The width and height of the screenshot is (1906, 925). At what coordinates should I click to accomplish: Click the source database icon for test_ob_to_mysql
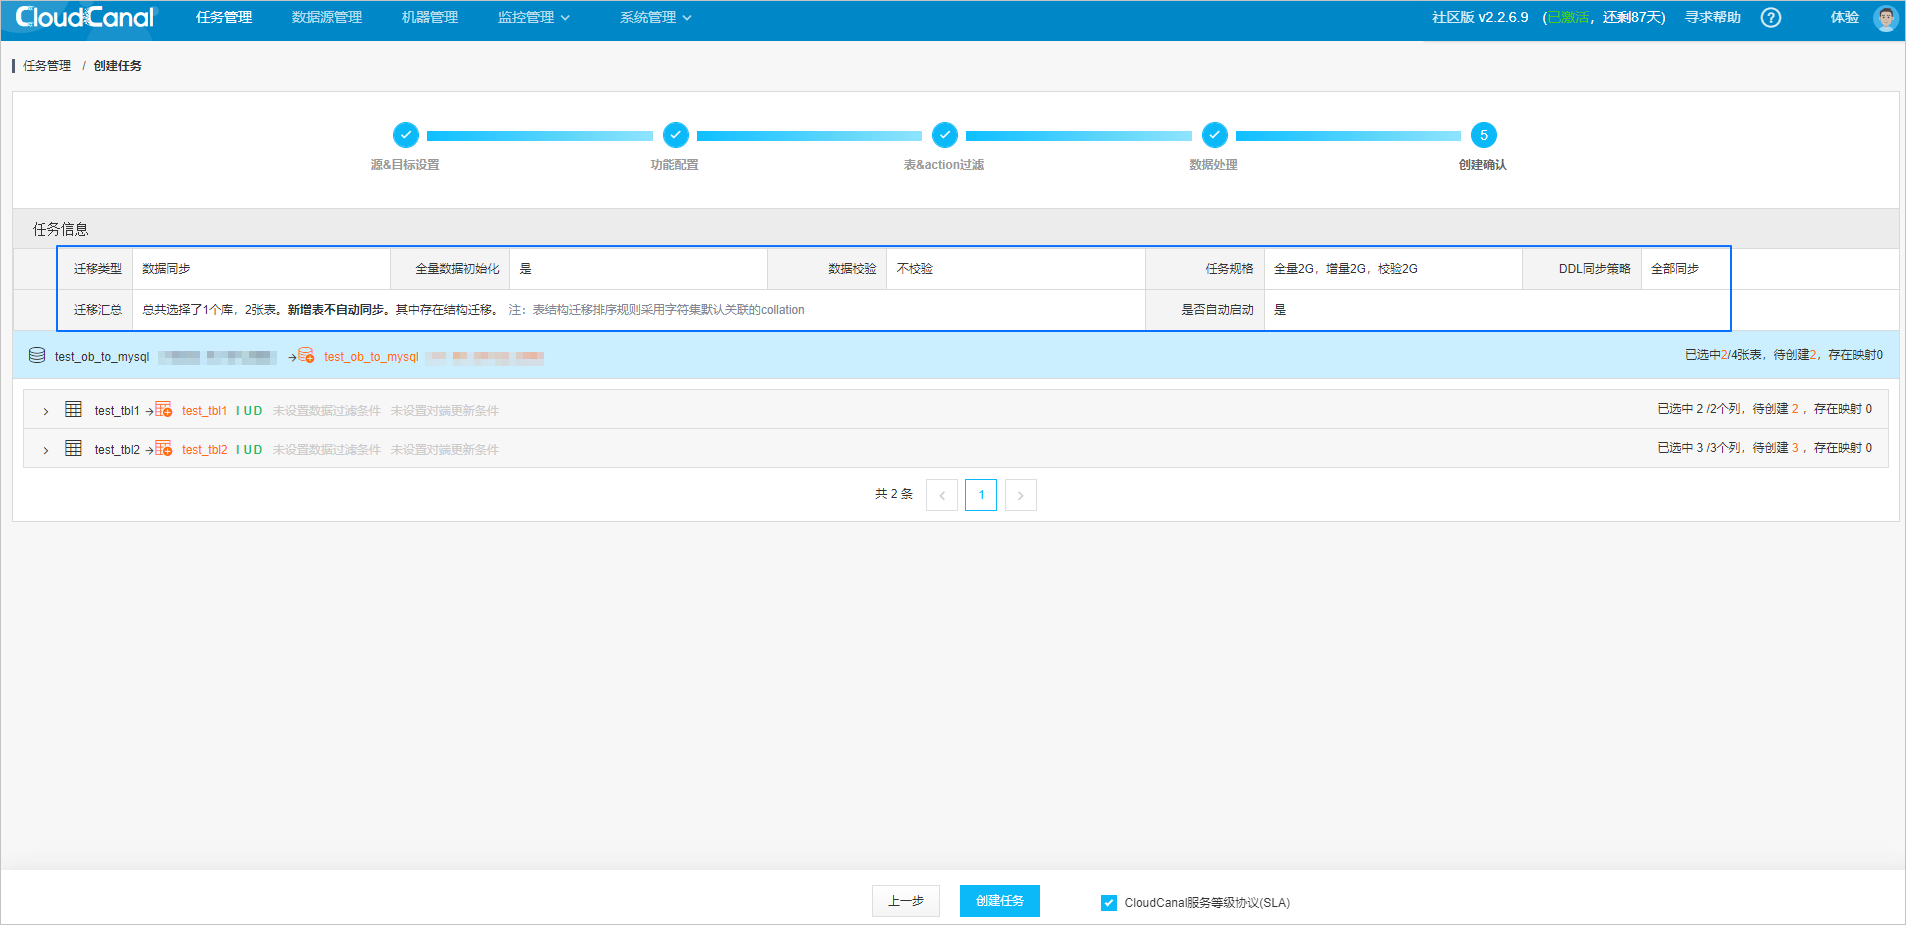click(x=37, y=356)
